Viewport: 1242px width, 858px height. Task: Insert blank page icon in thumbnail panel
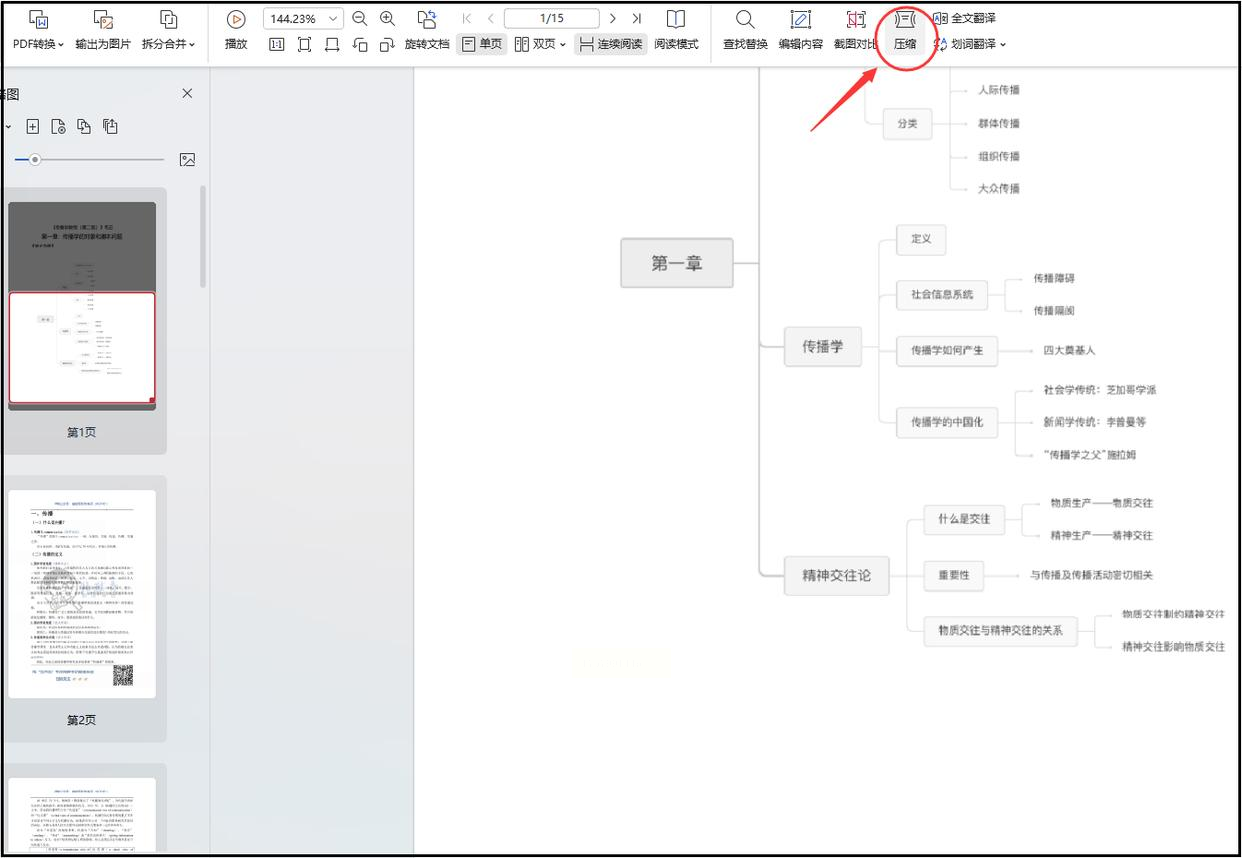click(x=33, y=126)
